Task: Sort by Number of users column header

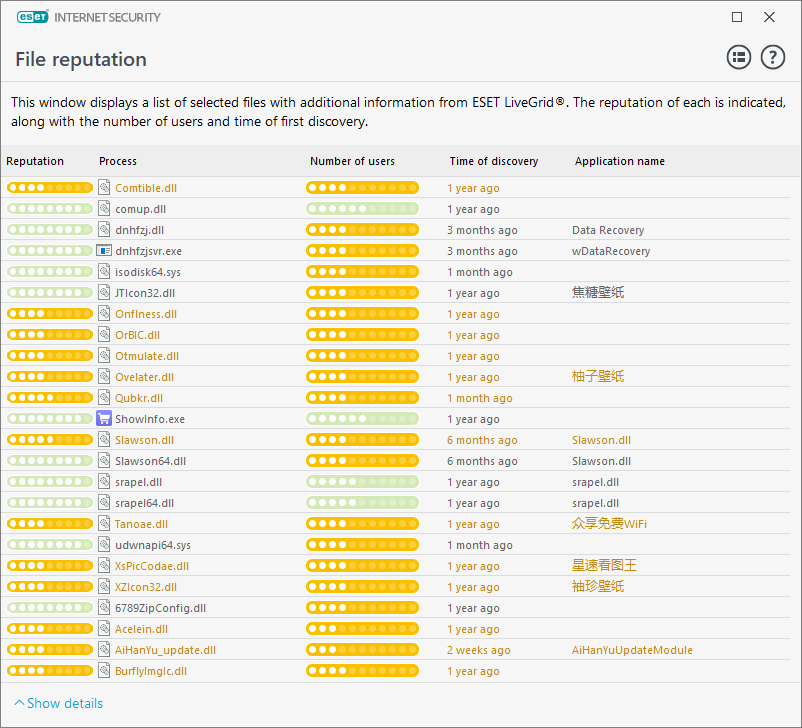Action: tap(352, 161)
